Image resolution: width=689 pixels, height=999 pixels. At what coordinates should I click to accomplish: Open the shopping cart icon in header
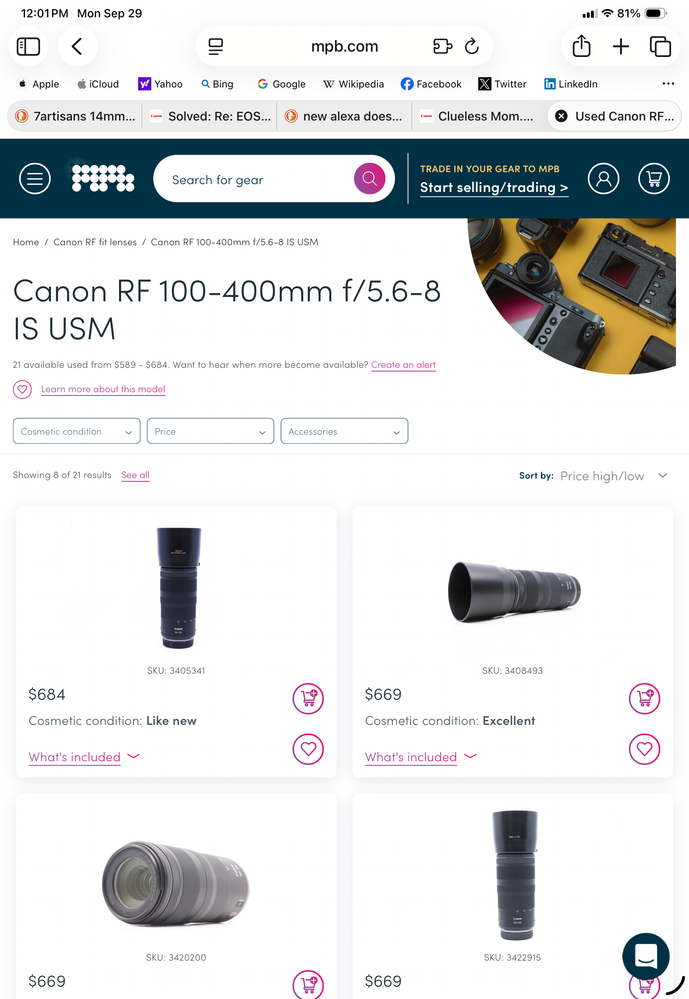pyautogui.click(x=654, y=178)
